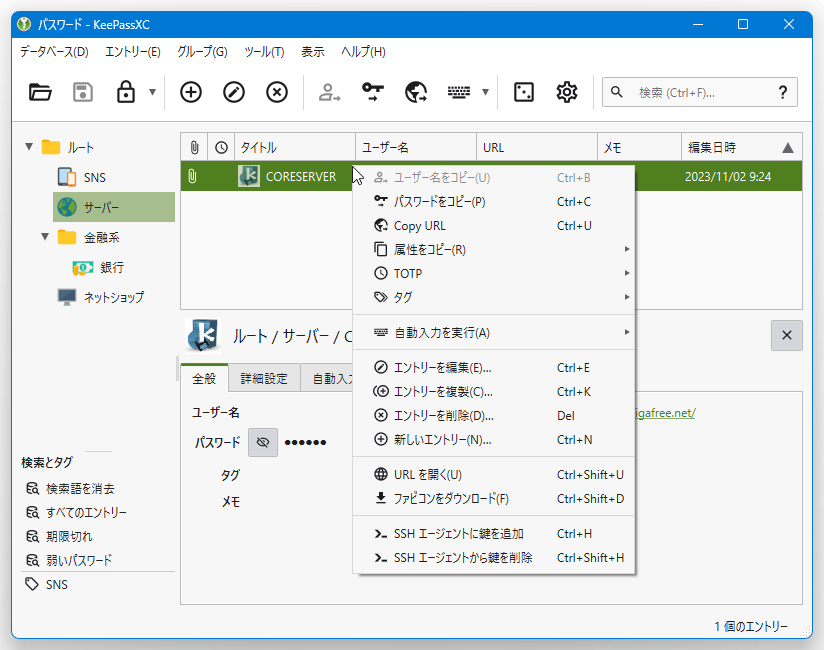Open the lock database dropdown arrow

[152, 92]
